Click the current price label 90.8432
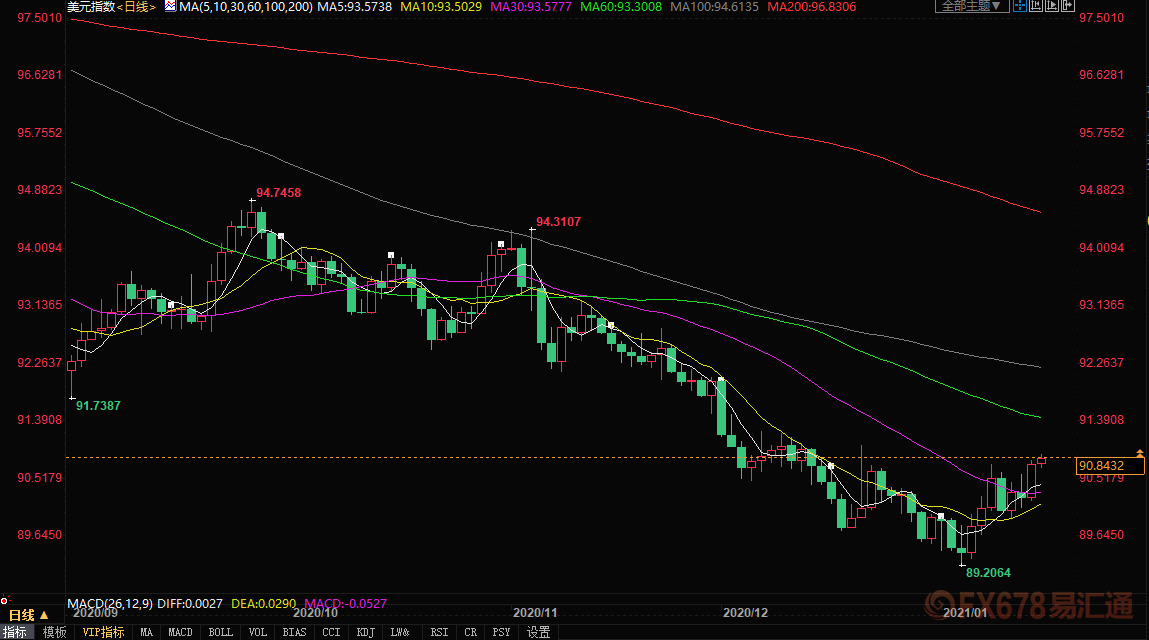This screenshot has width=1149, height=640. 1100,466
